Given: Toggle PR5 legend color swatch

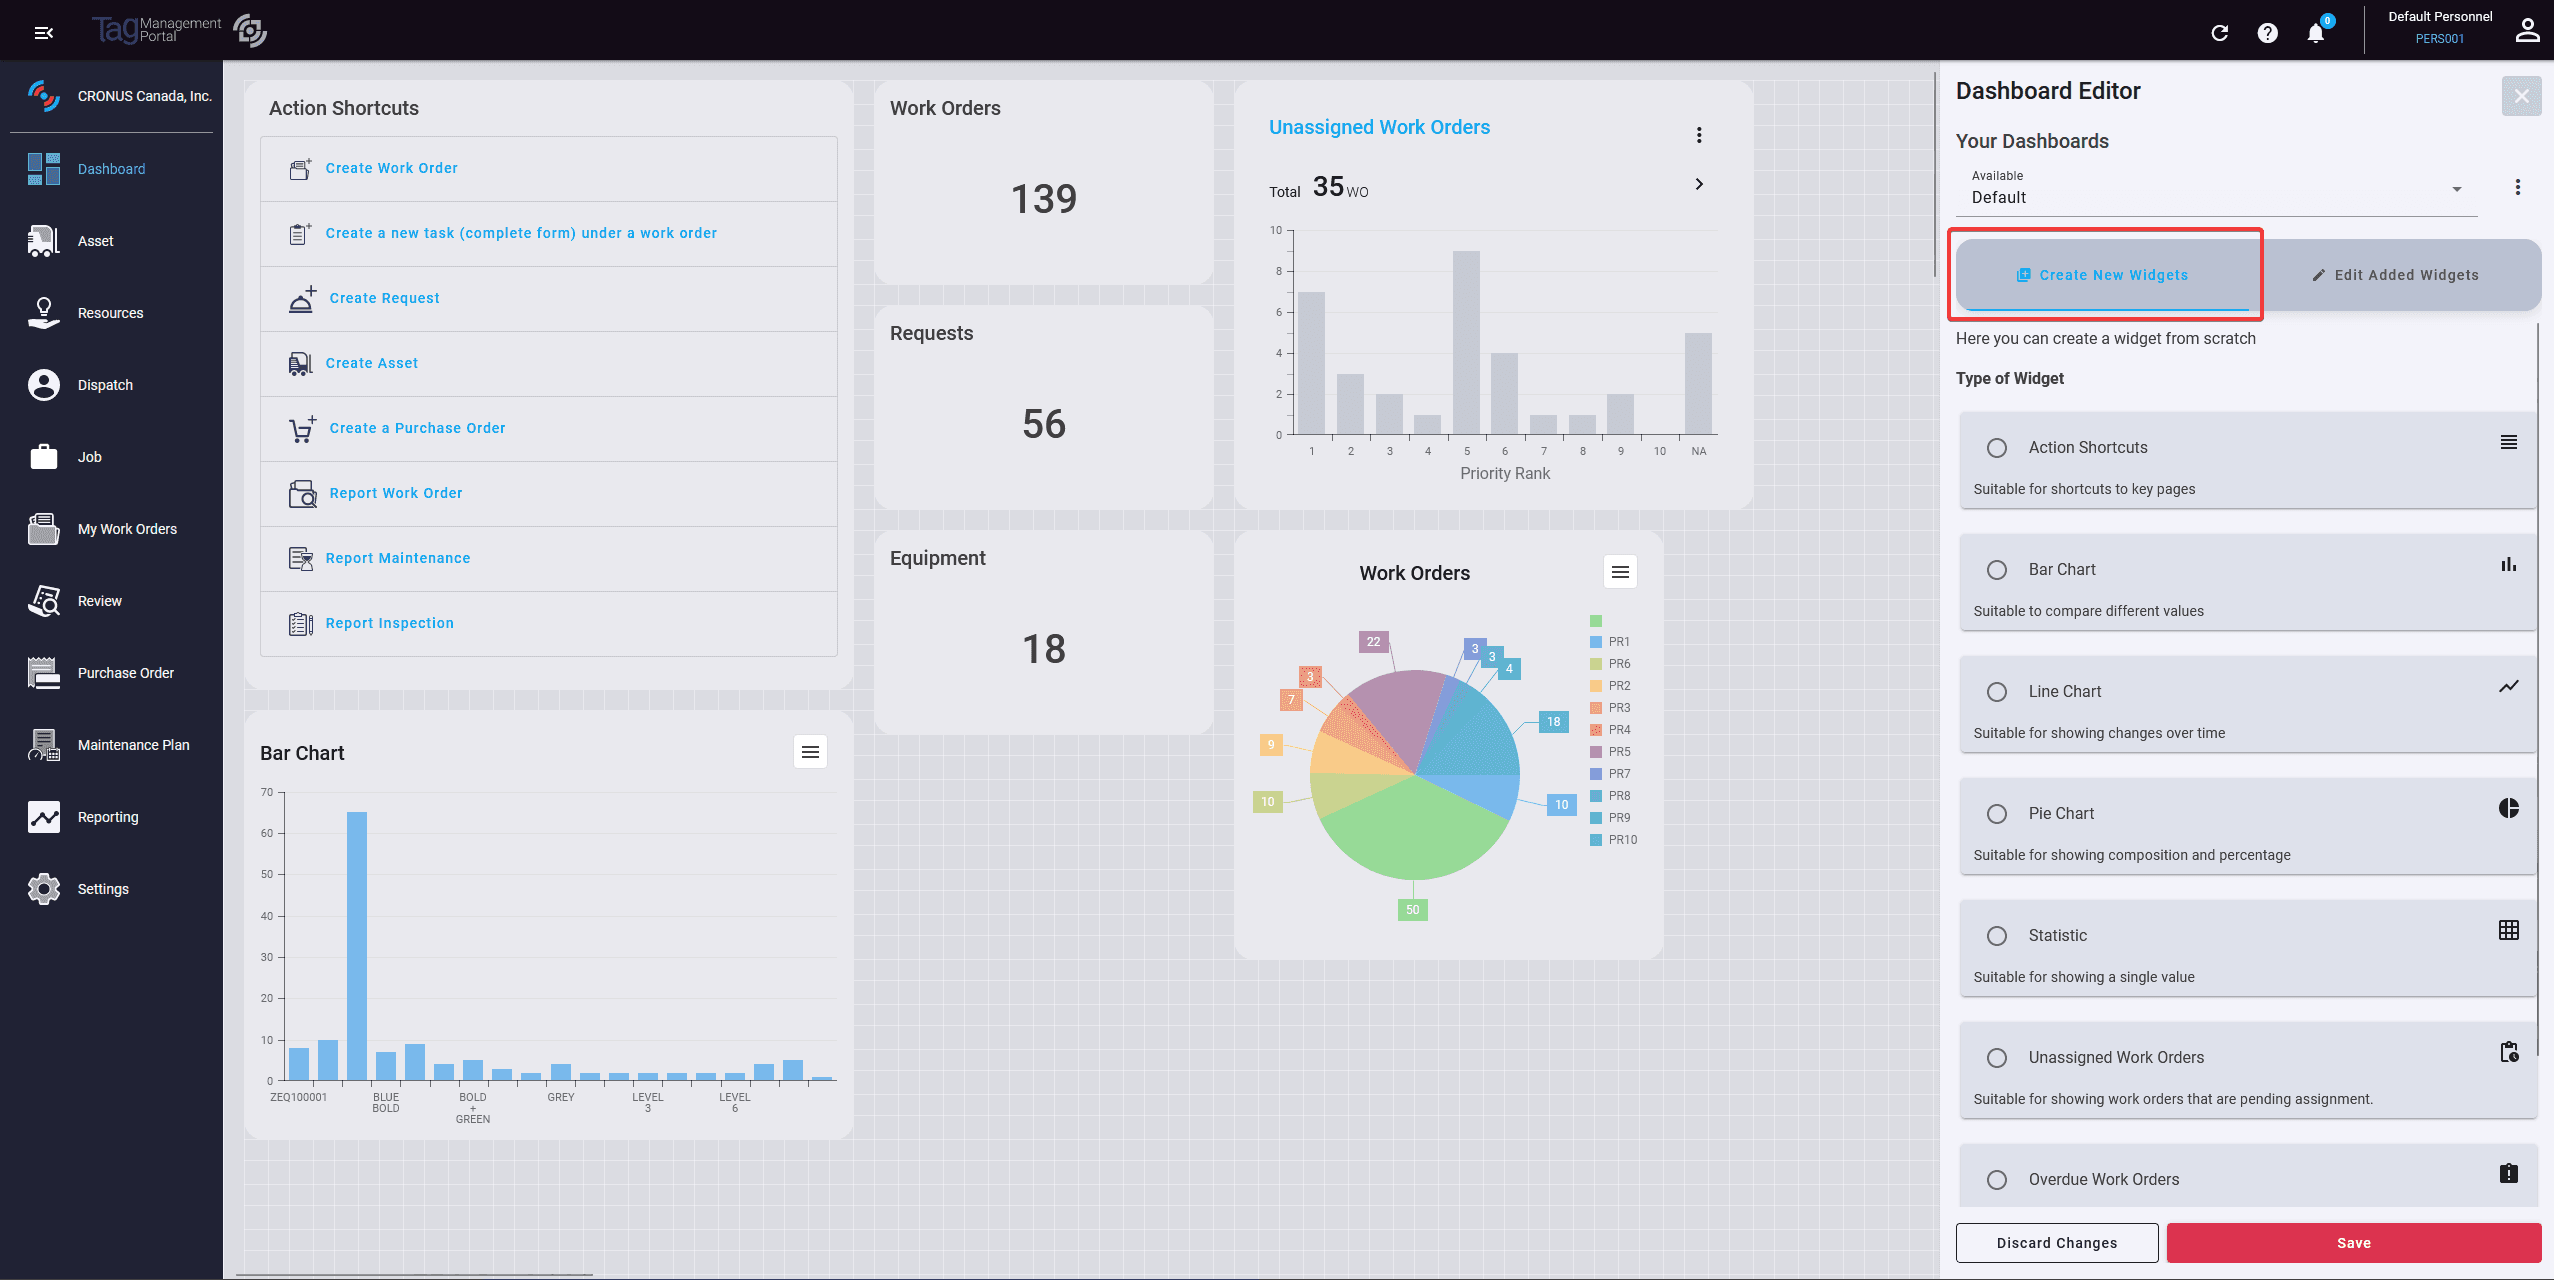Looking at the screenshot, I should point(1596,752).
